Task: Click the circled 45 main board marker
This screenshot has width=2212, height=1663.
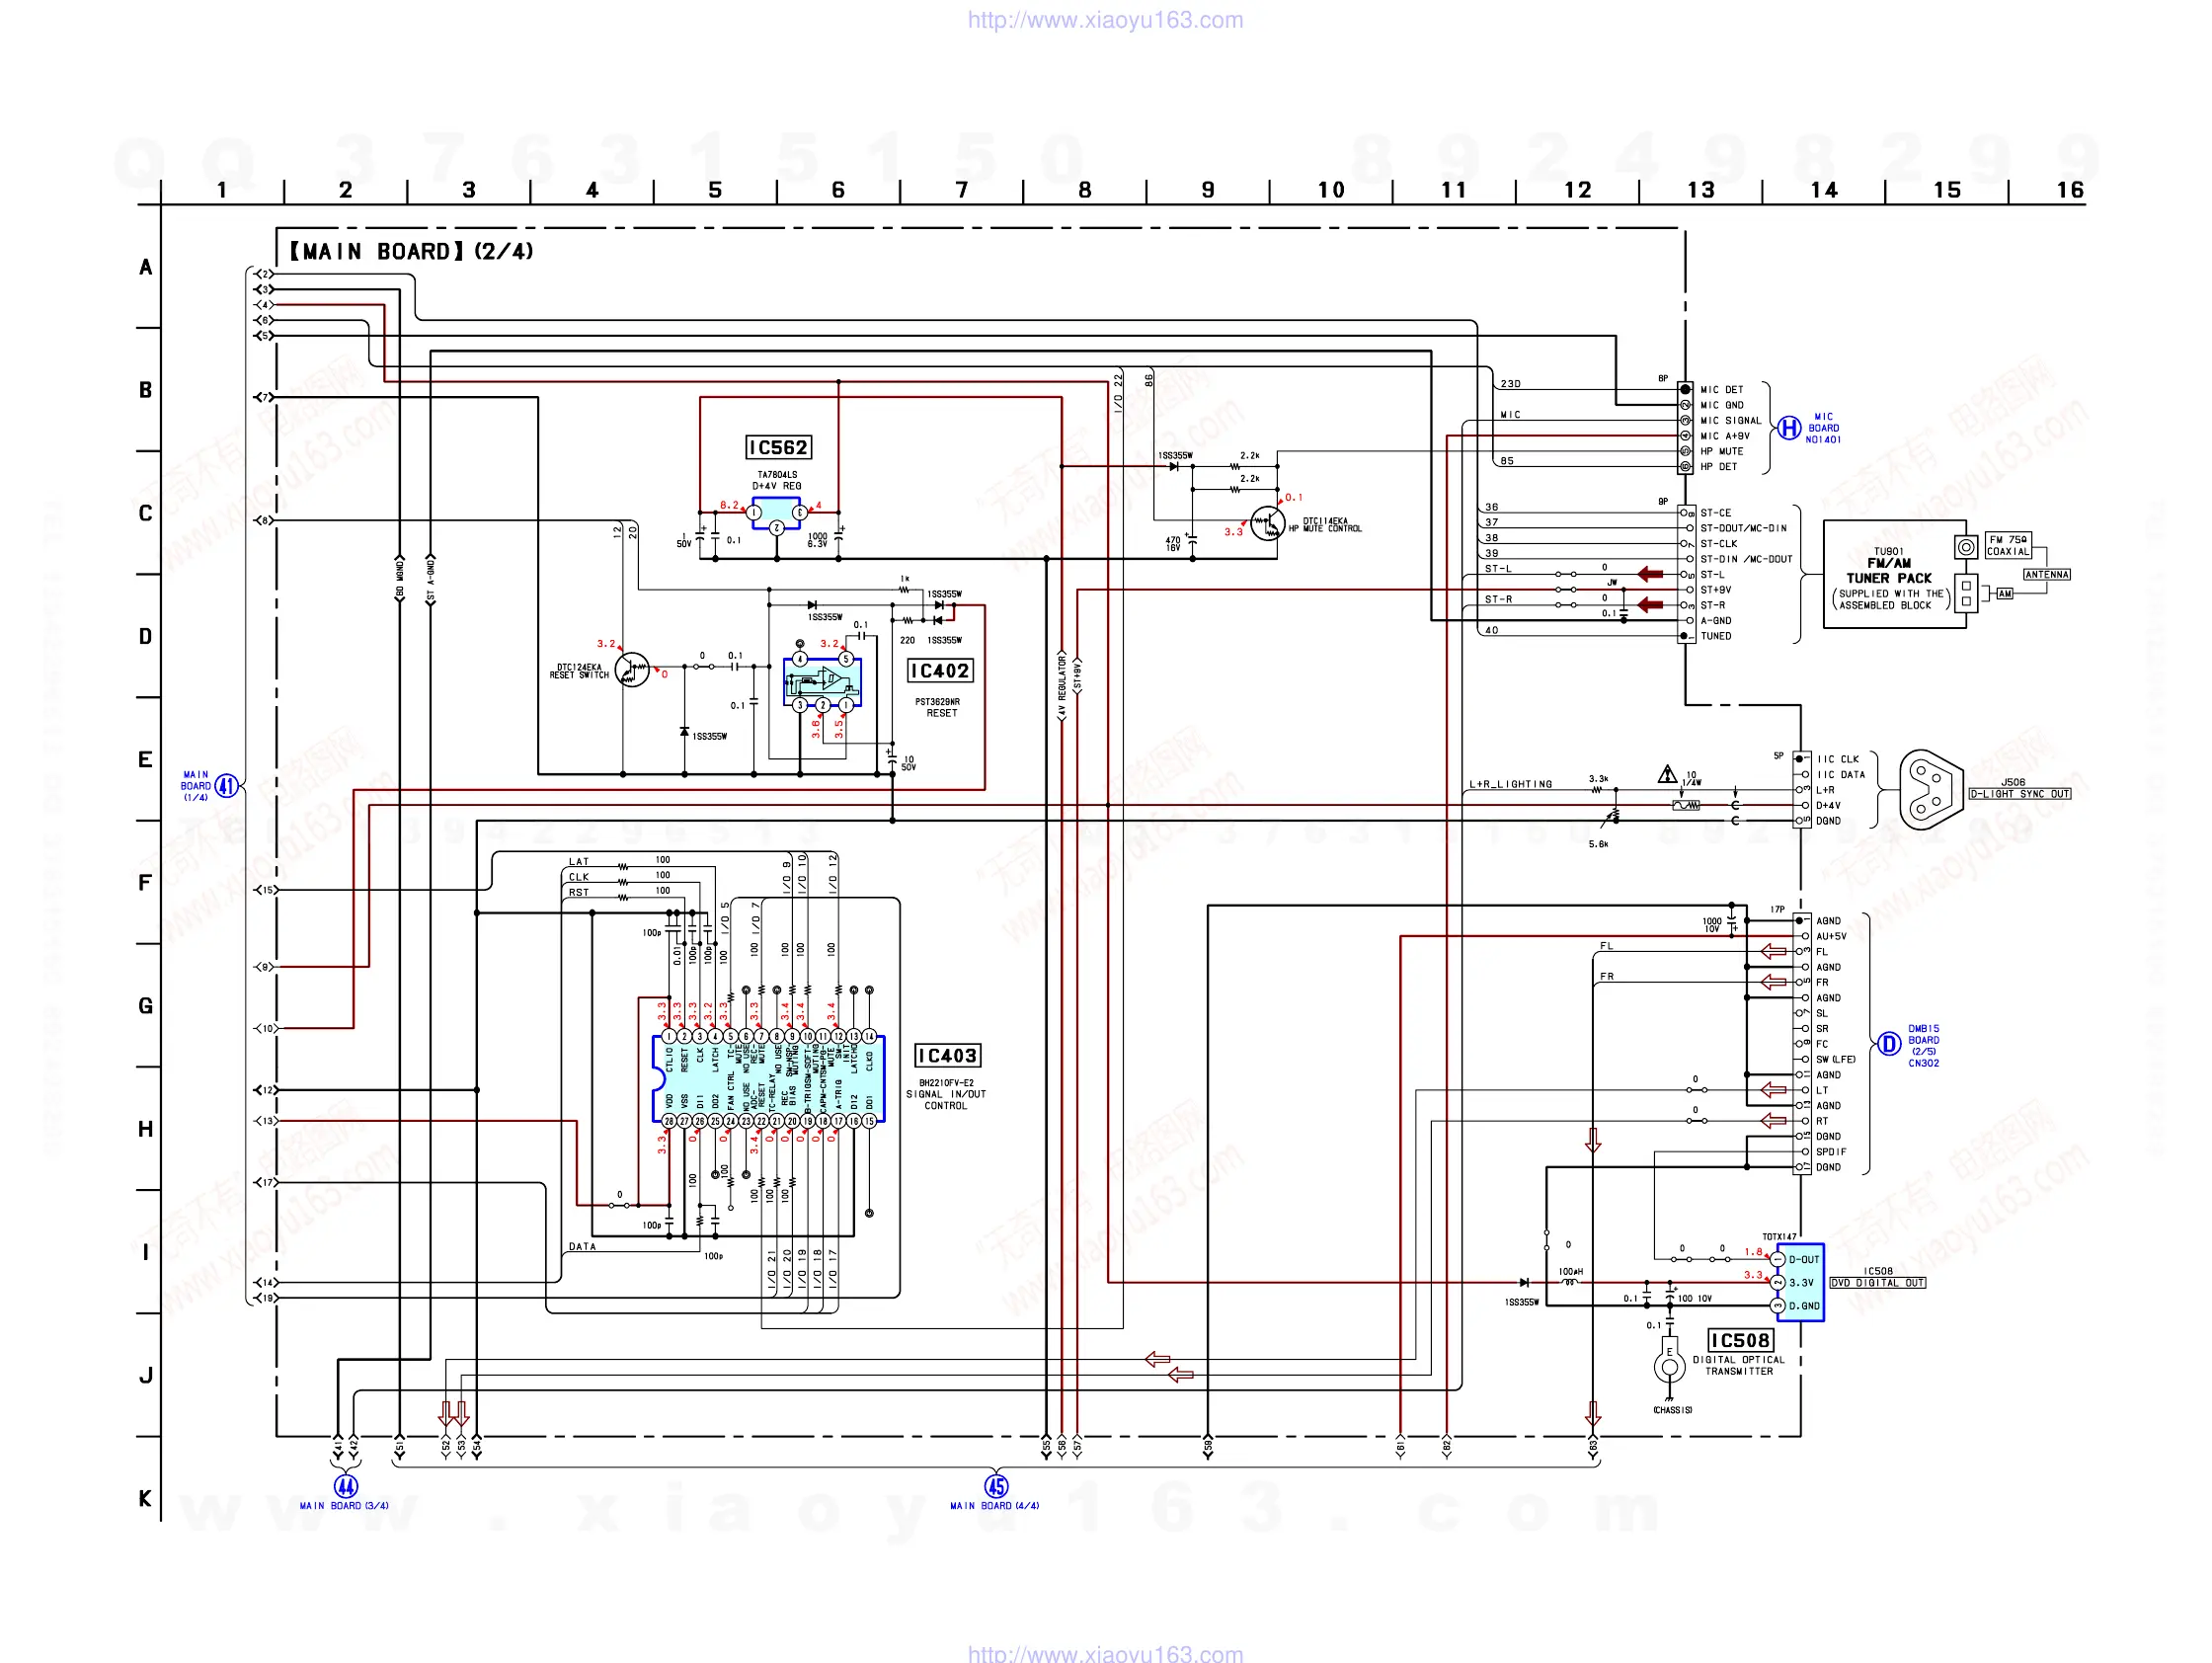Action: 996,1486
